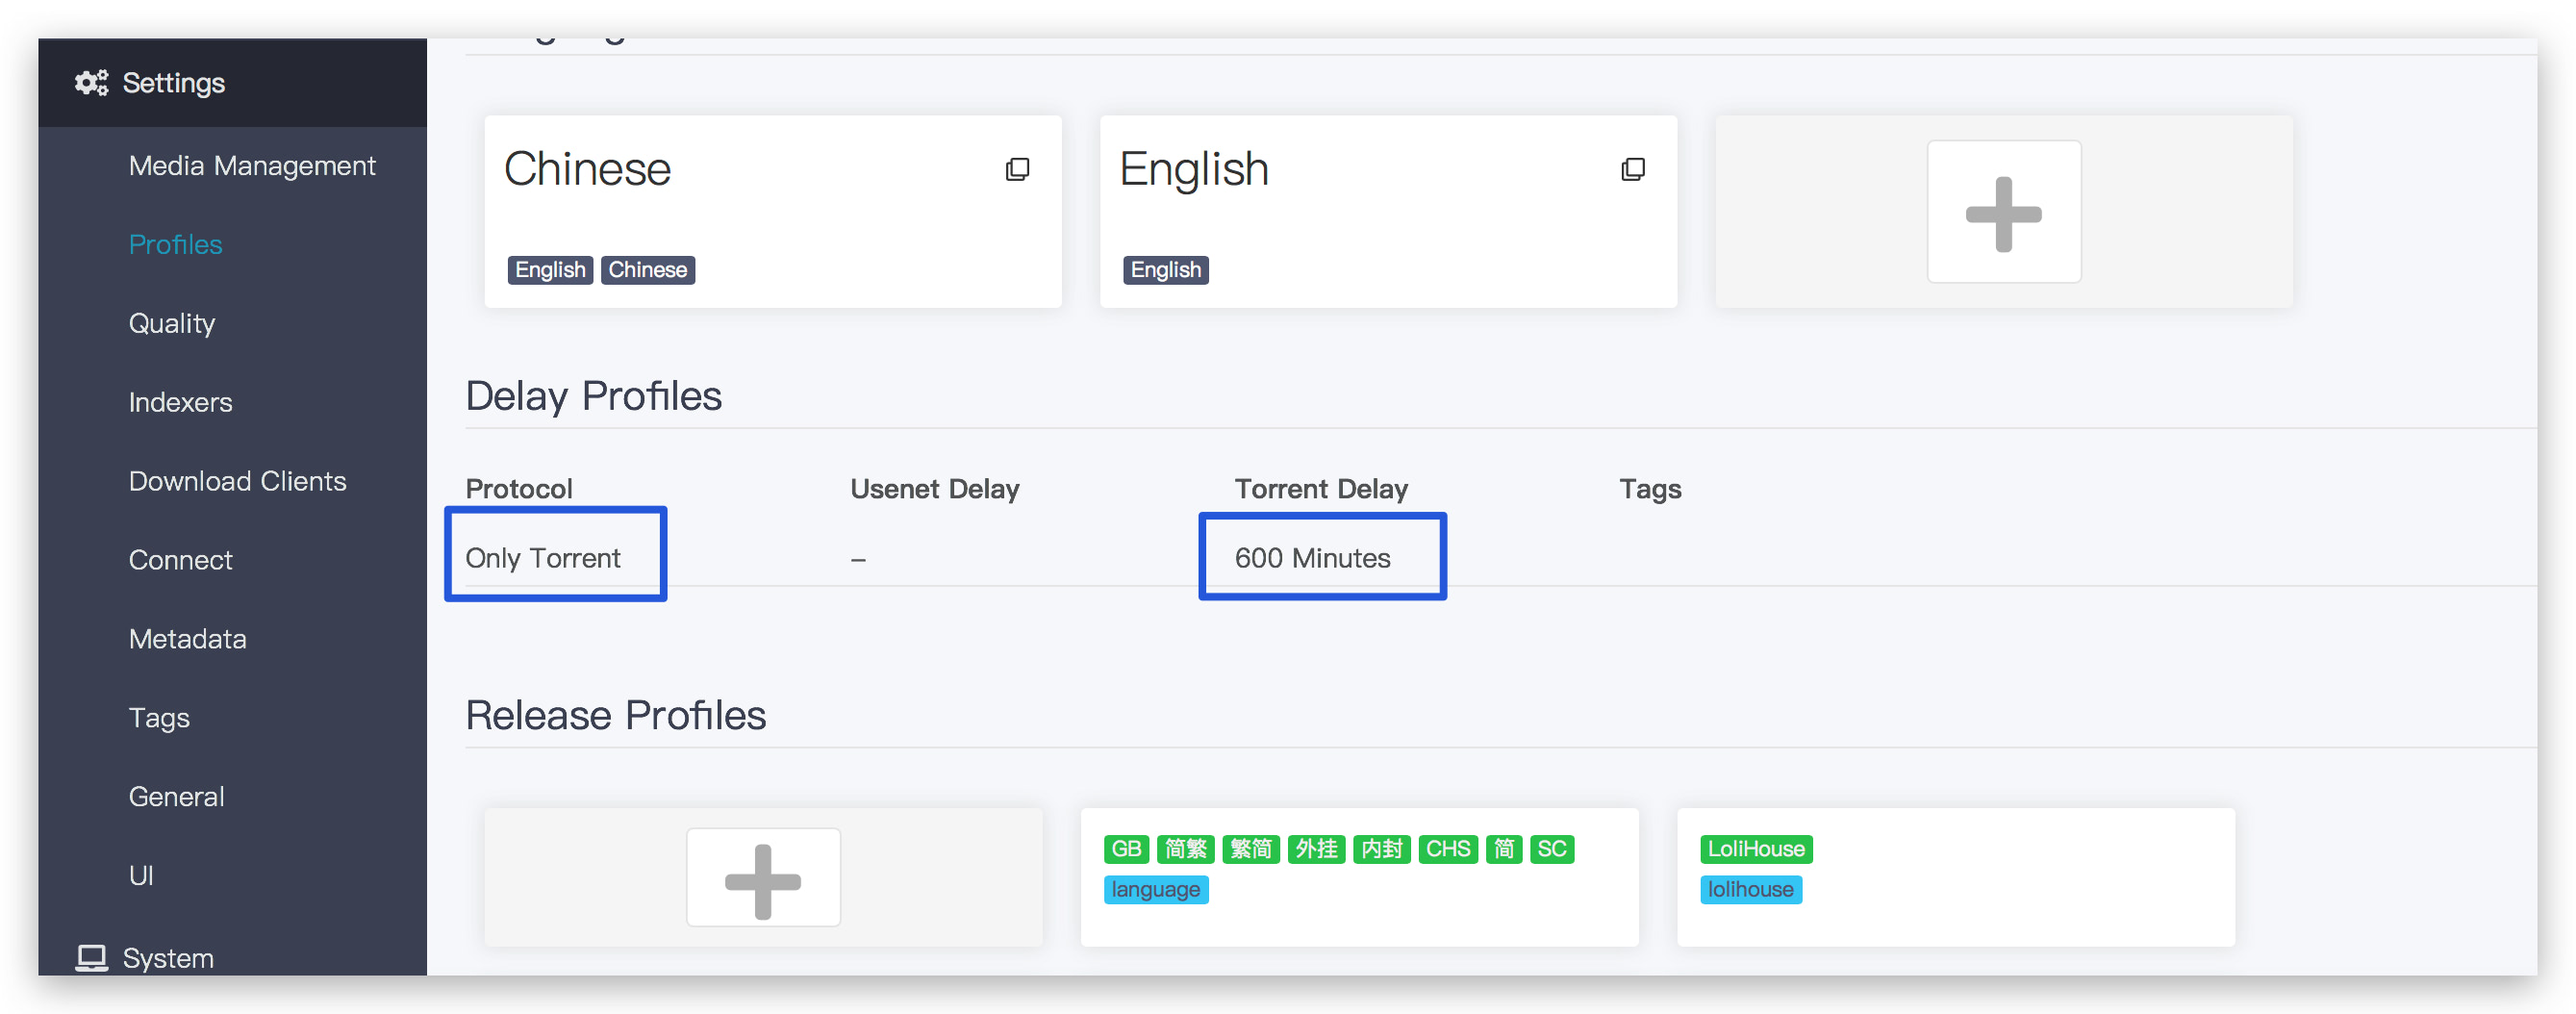The width and height of the screenshot is (2576, 1014).
Task: Click the English tag in the English card
Action: 1165,270
